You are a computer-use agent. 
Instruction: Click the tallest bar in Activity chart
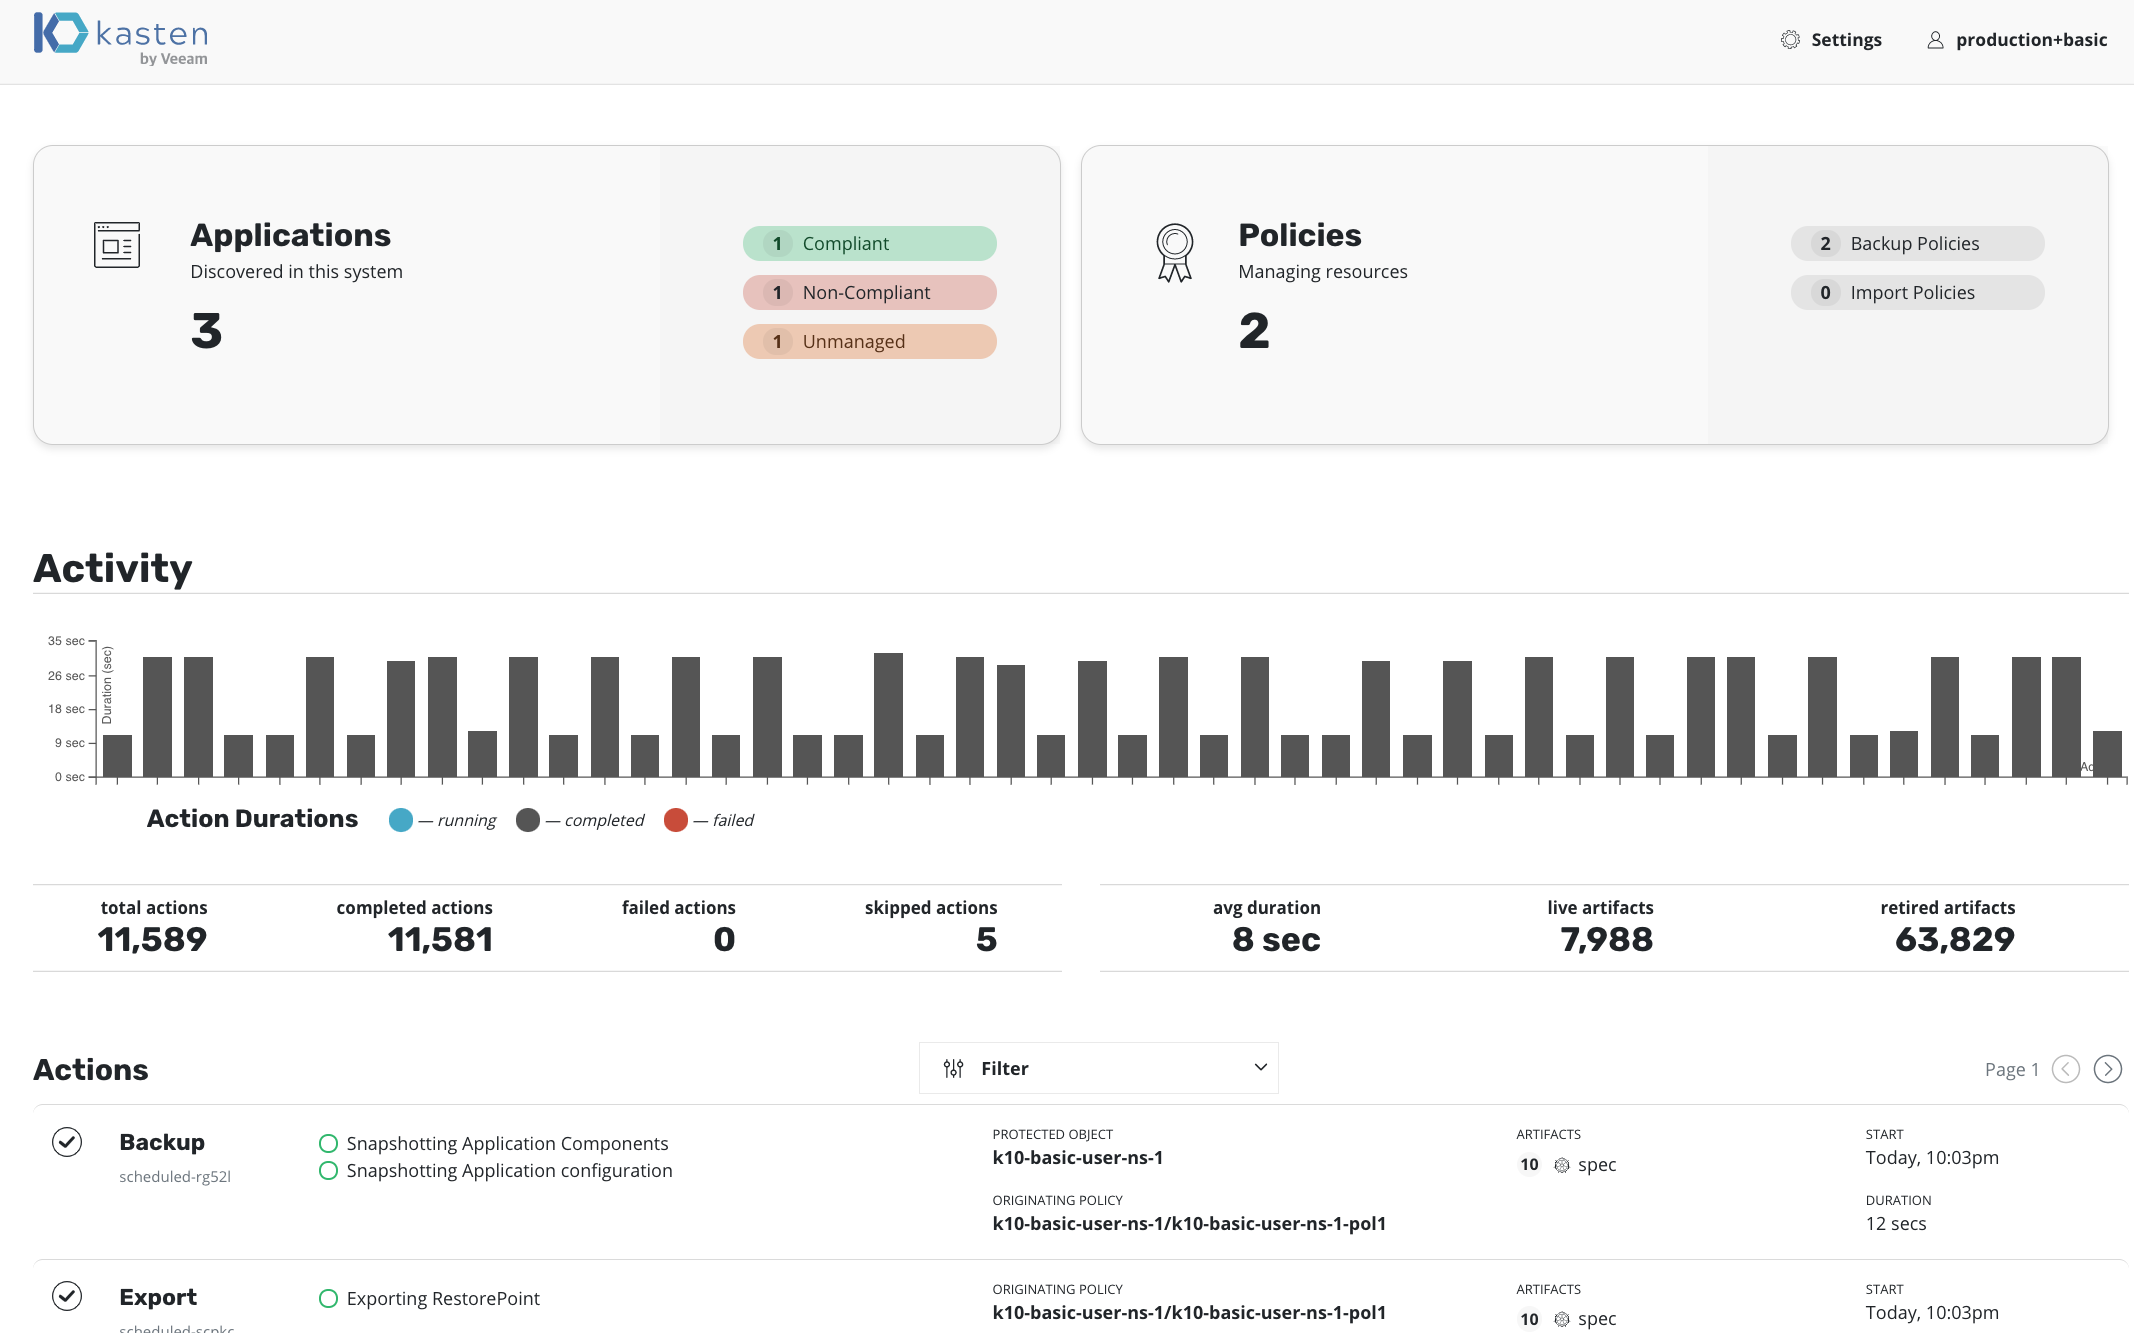(888, 714)
